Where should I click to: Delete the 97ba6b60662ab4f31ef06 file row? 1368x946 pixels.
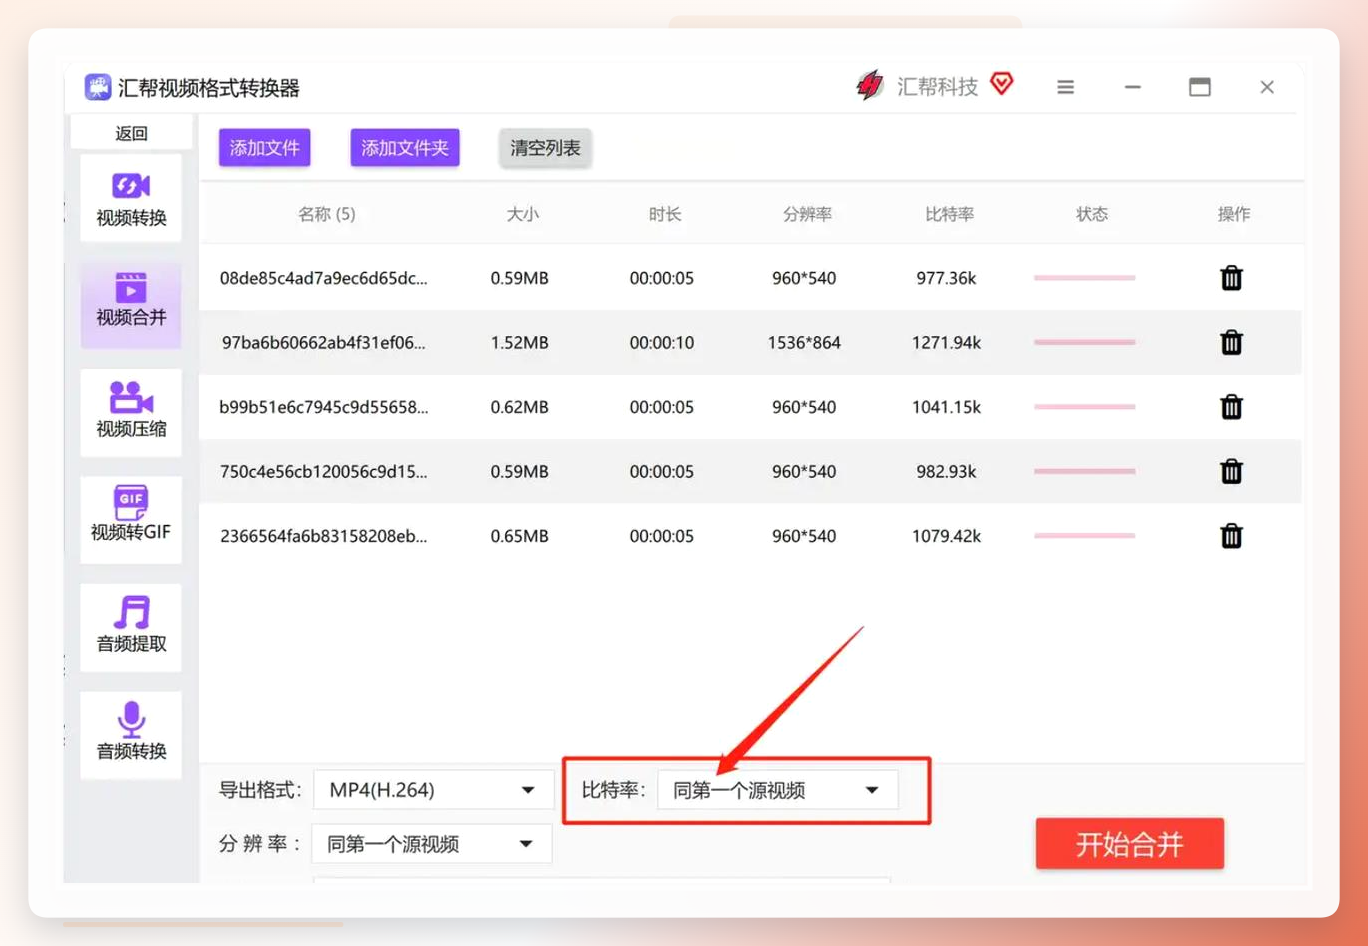click(1231, 342)
